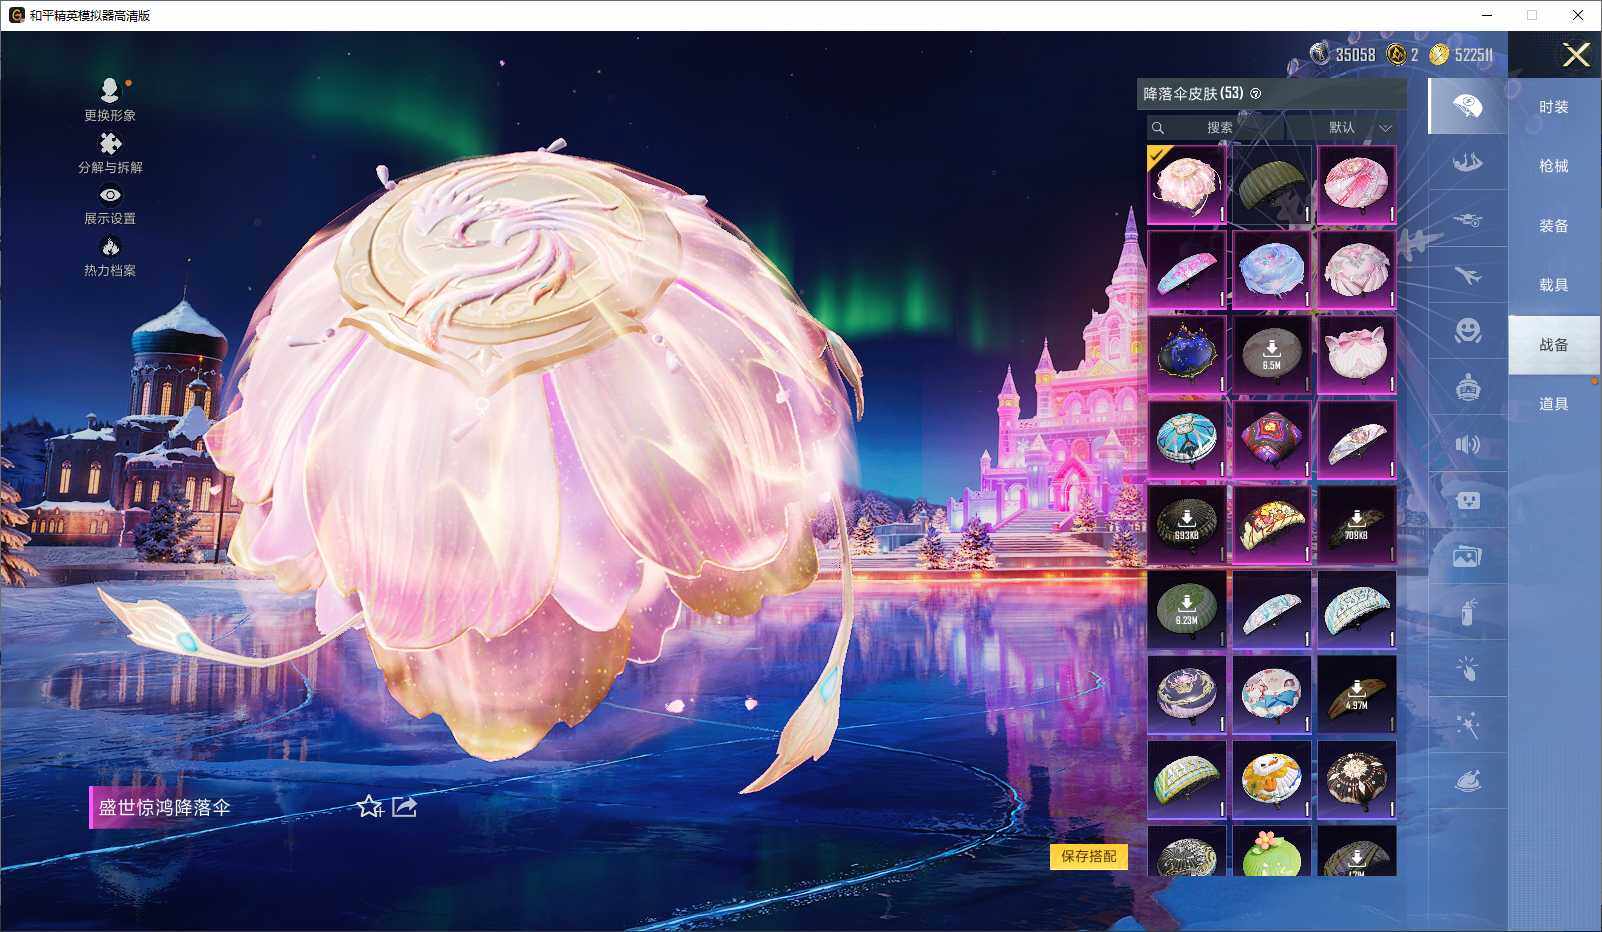Screen dimensions: 1602x932
Task: Select the clapping hand category icon
Action: coord(1467,669)
